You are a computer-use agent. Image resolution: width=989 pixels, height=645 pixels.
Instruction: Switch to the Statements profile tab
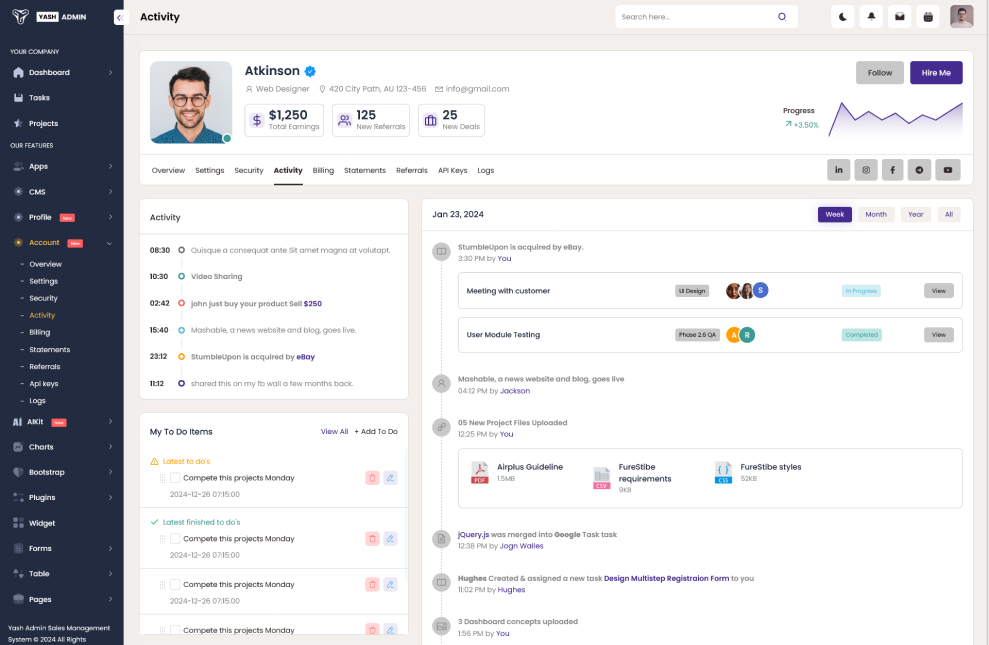pos(365,170)
